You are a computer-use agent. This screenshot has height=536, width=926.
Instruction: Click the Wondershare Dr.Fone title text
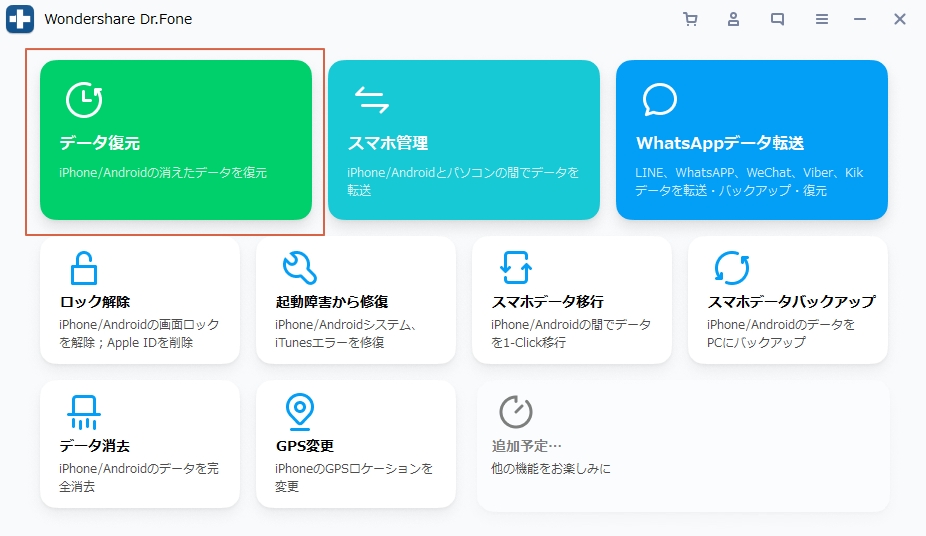pyautogui.click(x=118, y=19)
